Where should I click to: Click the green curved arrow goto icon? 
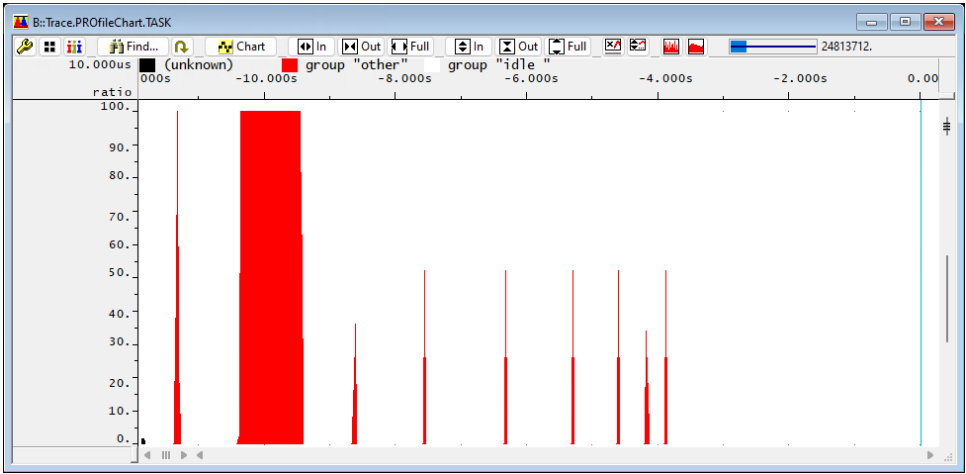(181, 46)
